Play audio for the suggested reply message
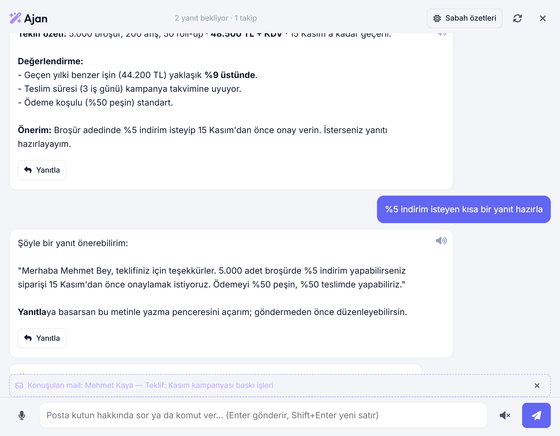Viewport: 560px width, 436px height. pos(441,241)
